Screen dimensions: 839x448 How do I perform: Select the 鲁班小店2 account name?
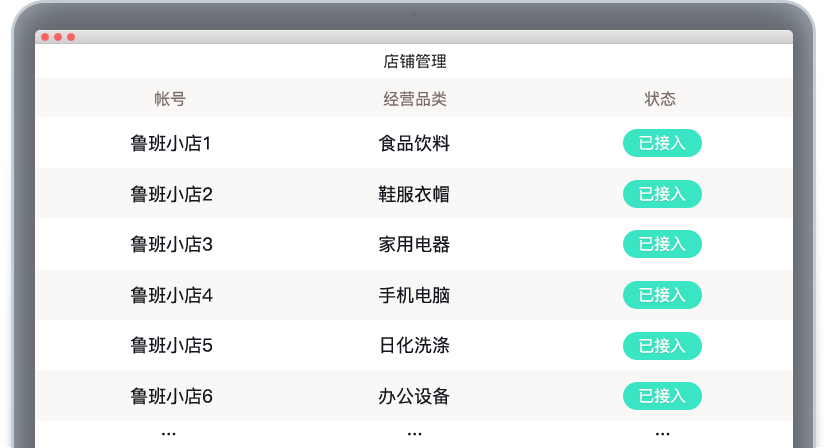tap(170, 194)
